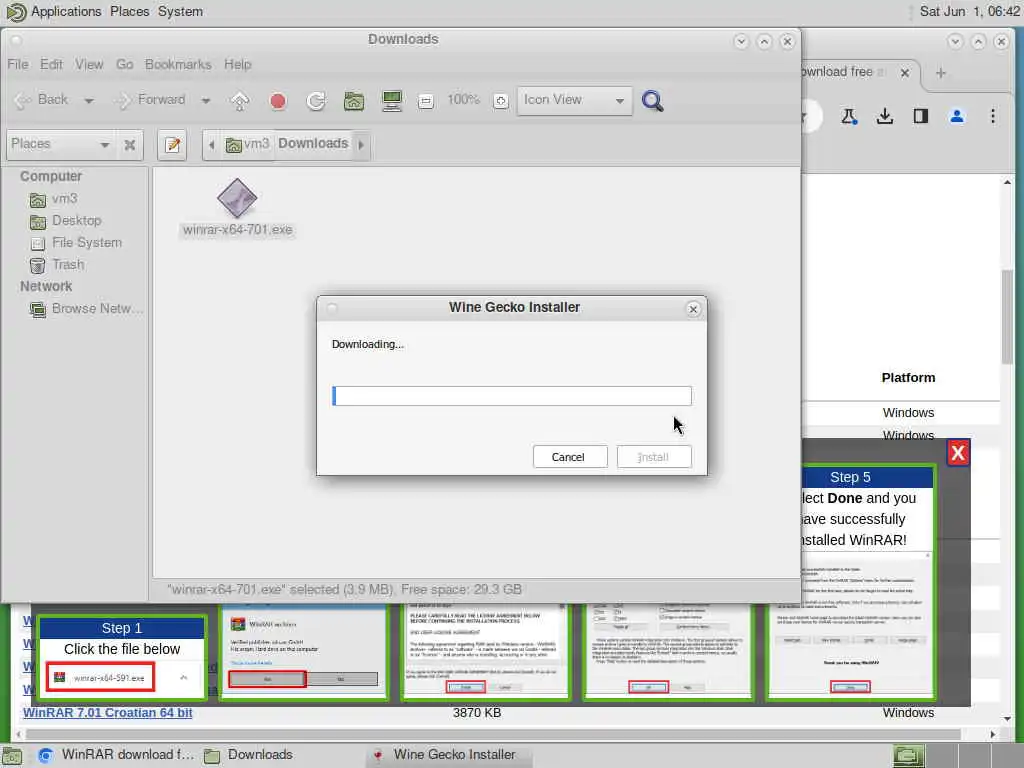Click the status bar selection text
This screenshot has width=1024, height=768.
click(x=344, y=590)
